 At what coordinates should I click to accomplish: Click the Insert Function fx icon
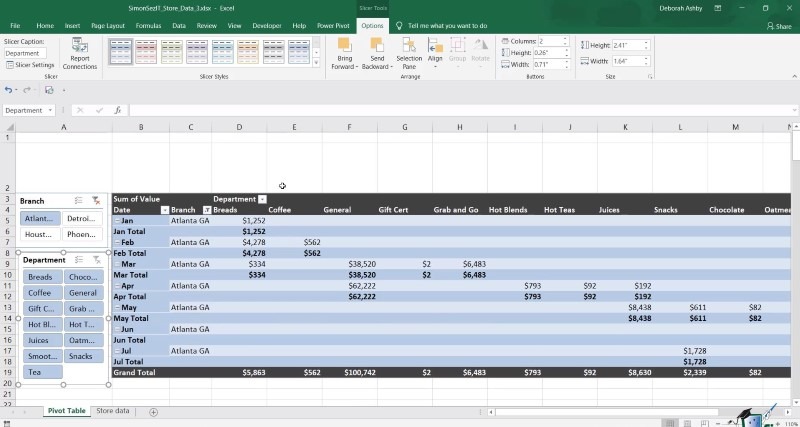117,110
